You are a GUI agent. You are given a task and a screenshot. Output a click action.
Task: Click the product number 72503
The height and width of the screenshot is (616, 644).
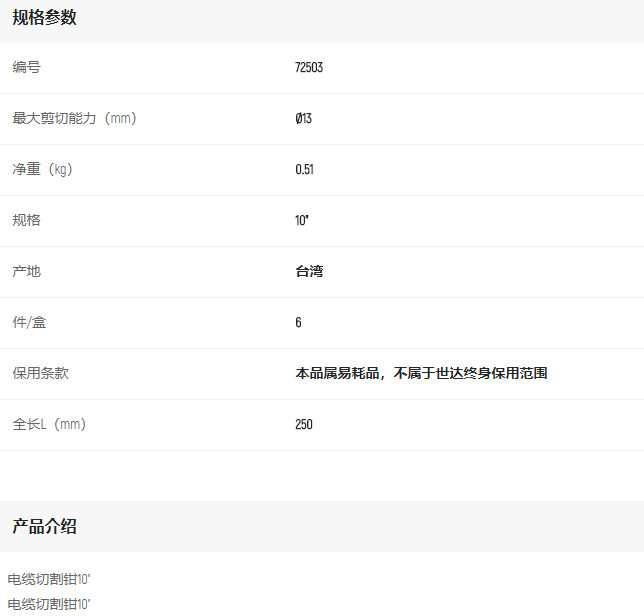pos(309,68)
